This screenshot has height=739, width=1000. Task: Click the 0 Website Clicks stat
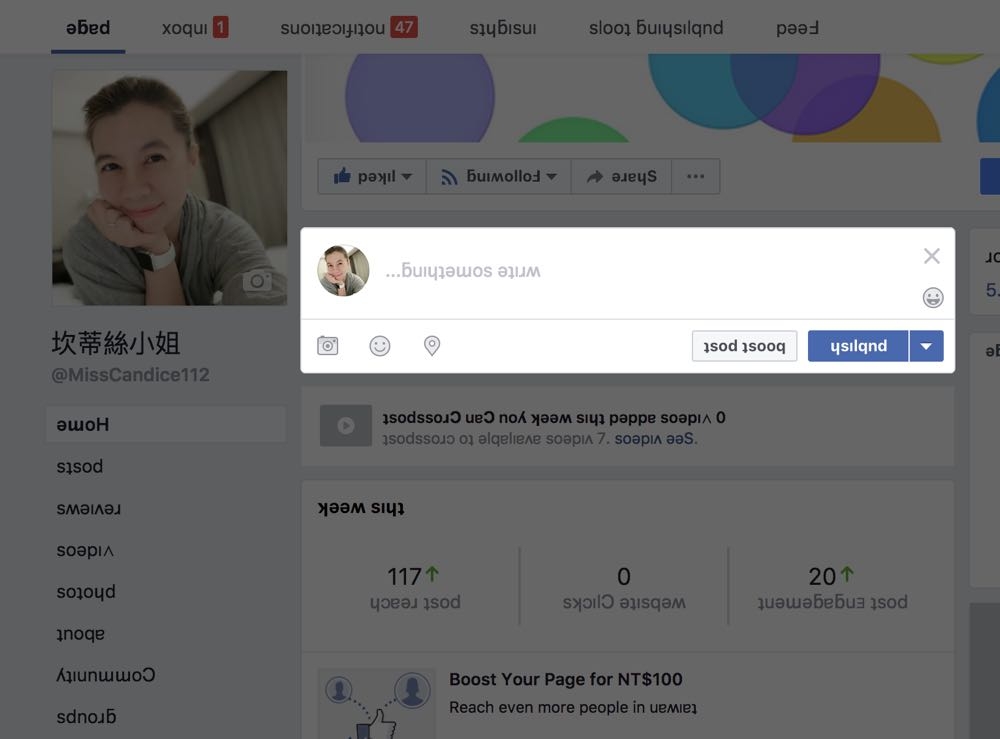624,587
